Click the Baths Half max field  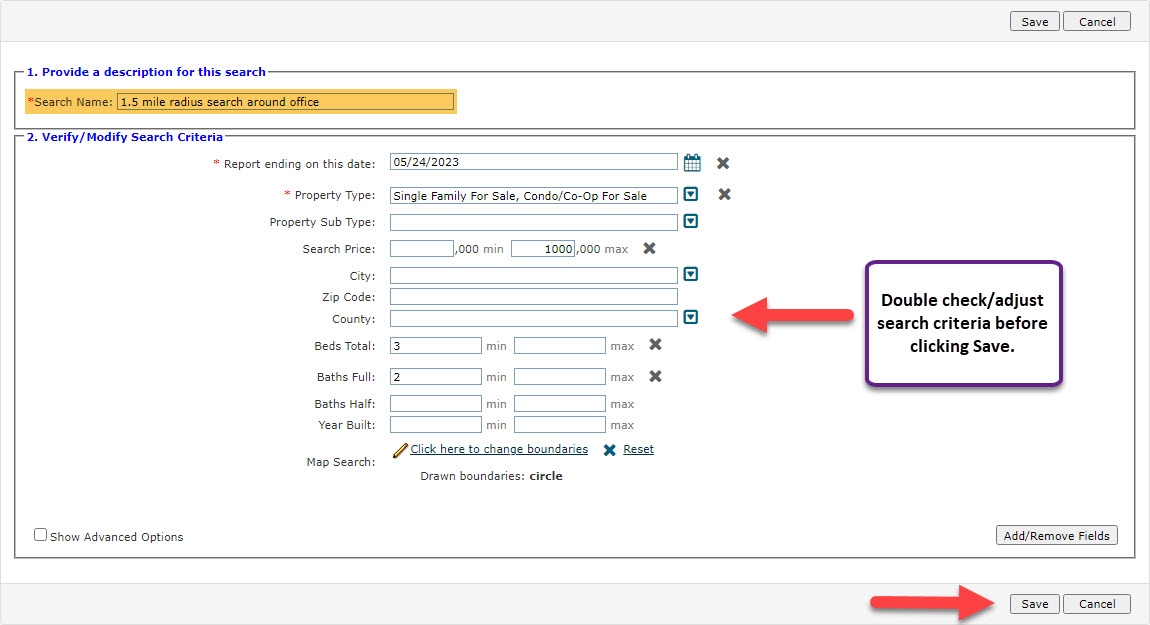560,403
